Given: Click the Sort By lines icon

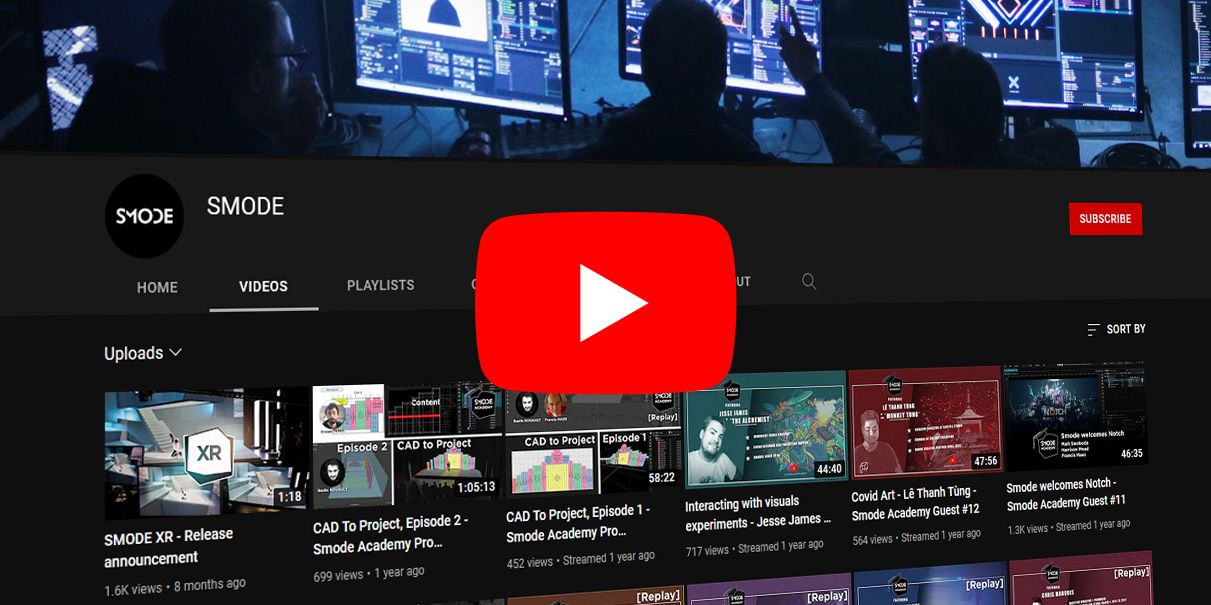Looking at the screenshot, I should (x=1093, y=330).
